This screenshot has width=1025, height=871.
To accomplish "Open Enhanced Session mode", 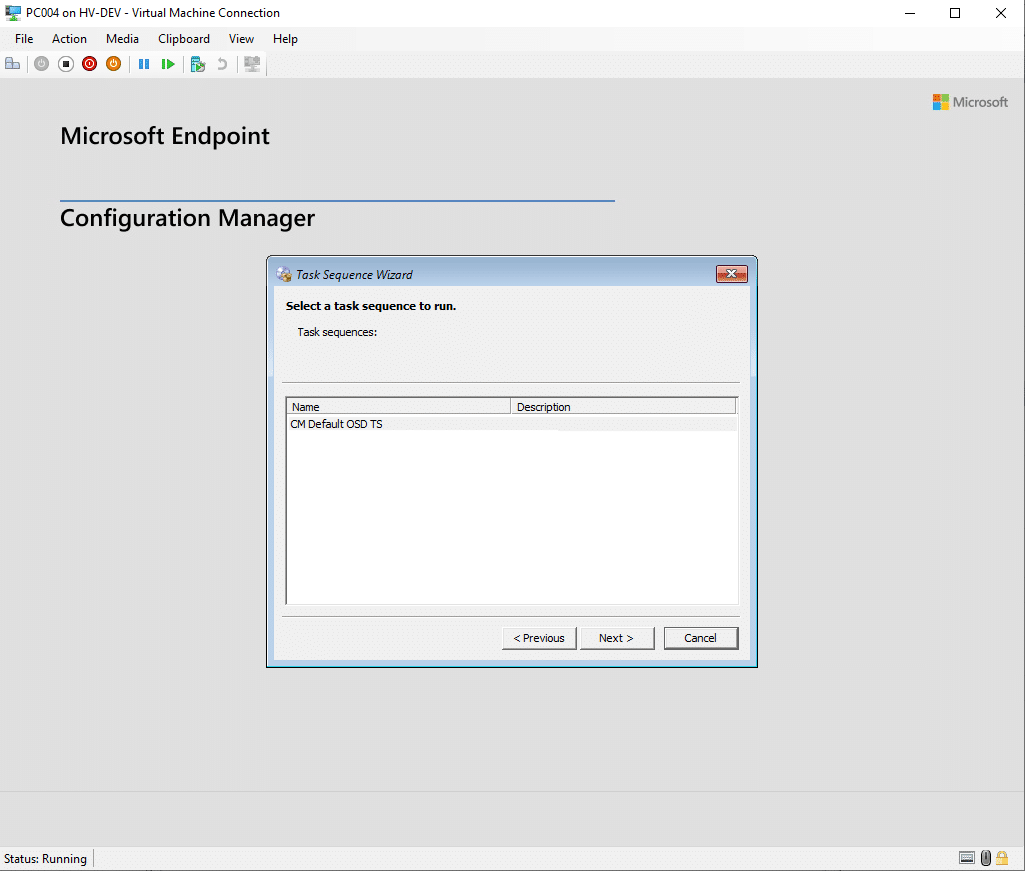I will coord(252,63).
